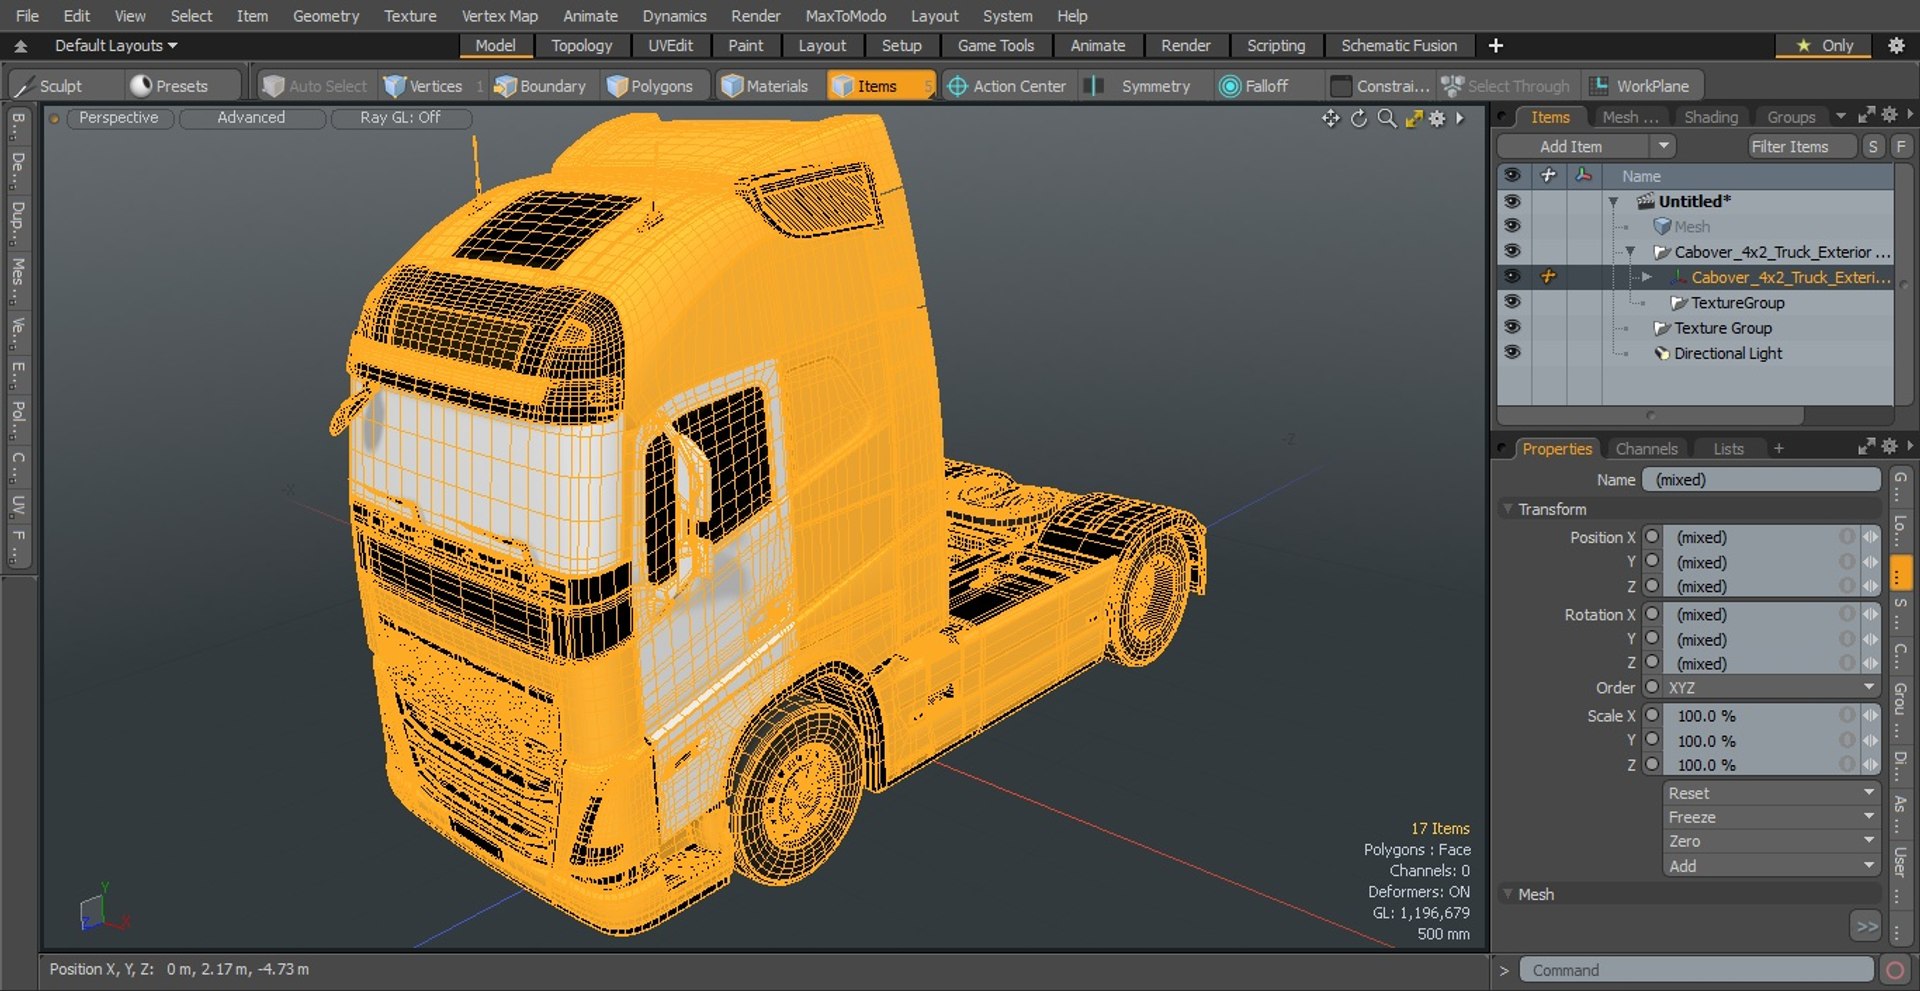Switch to Vertices selection mode
The width and height of the screenshot is (1920, 991).
pyautogui.click(x=423, y=86)
